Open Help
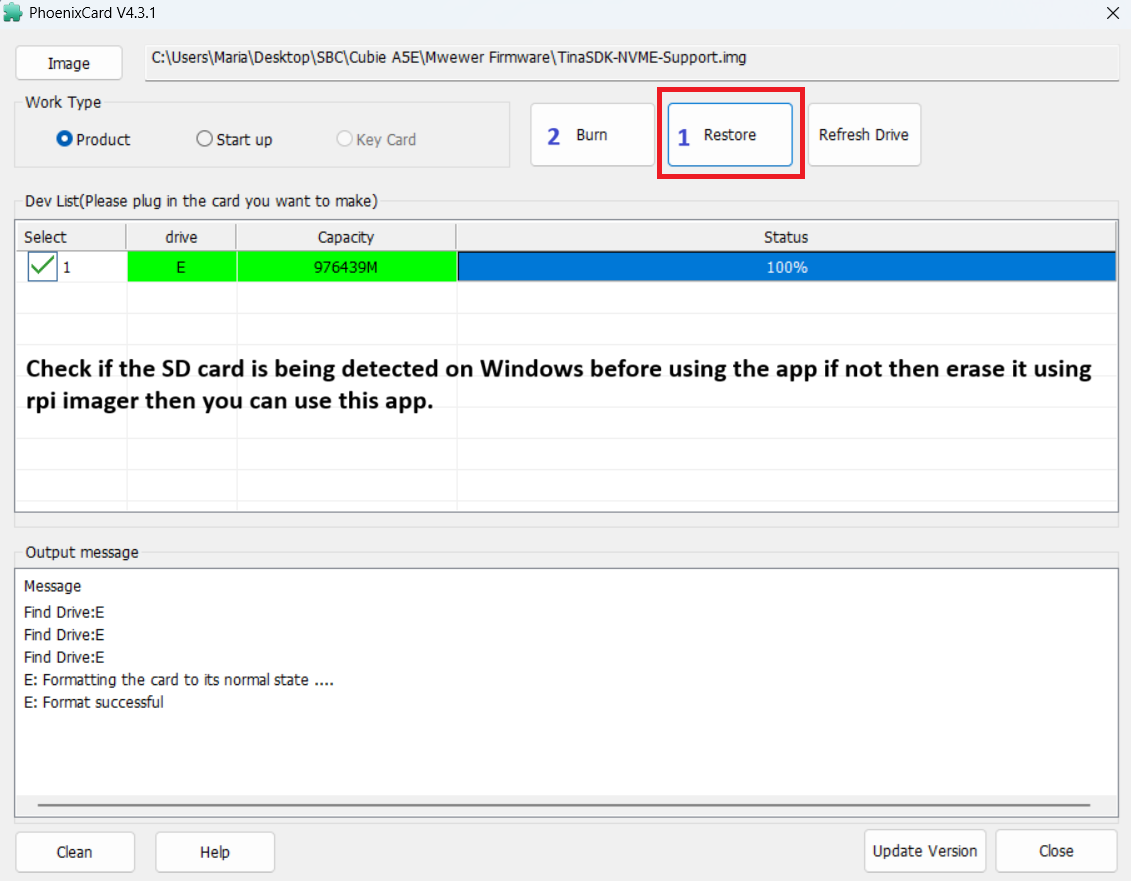The image size is (1131, 881). click(x=215, y=852)
